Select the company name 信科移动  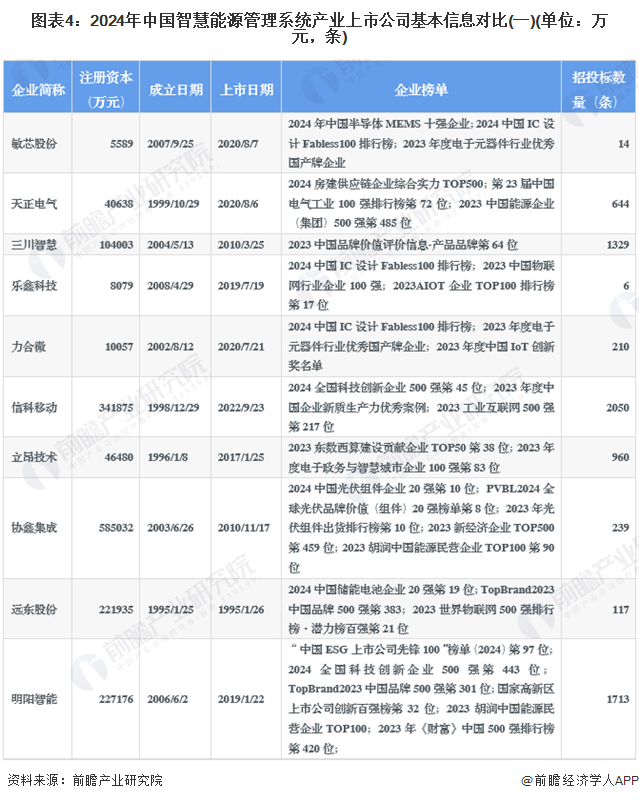34,408
